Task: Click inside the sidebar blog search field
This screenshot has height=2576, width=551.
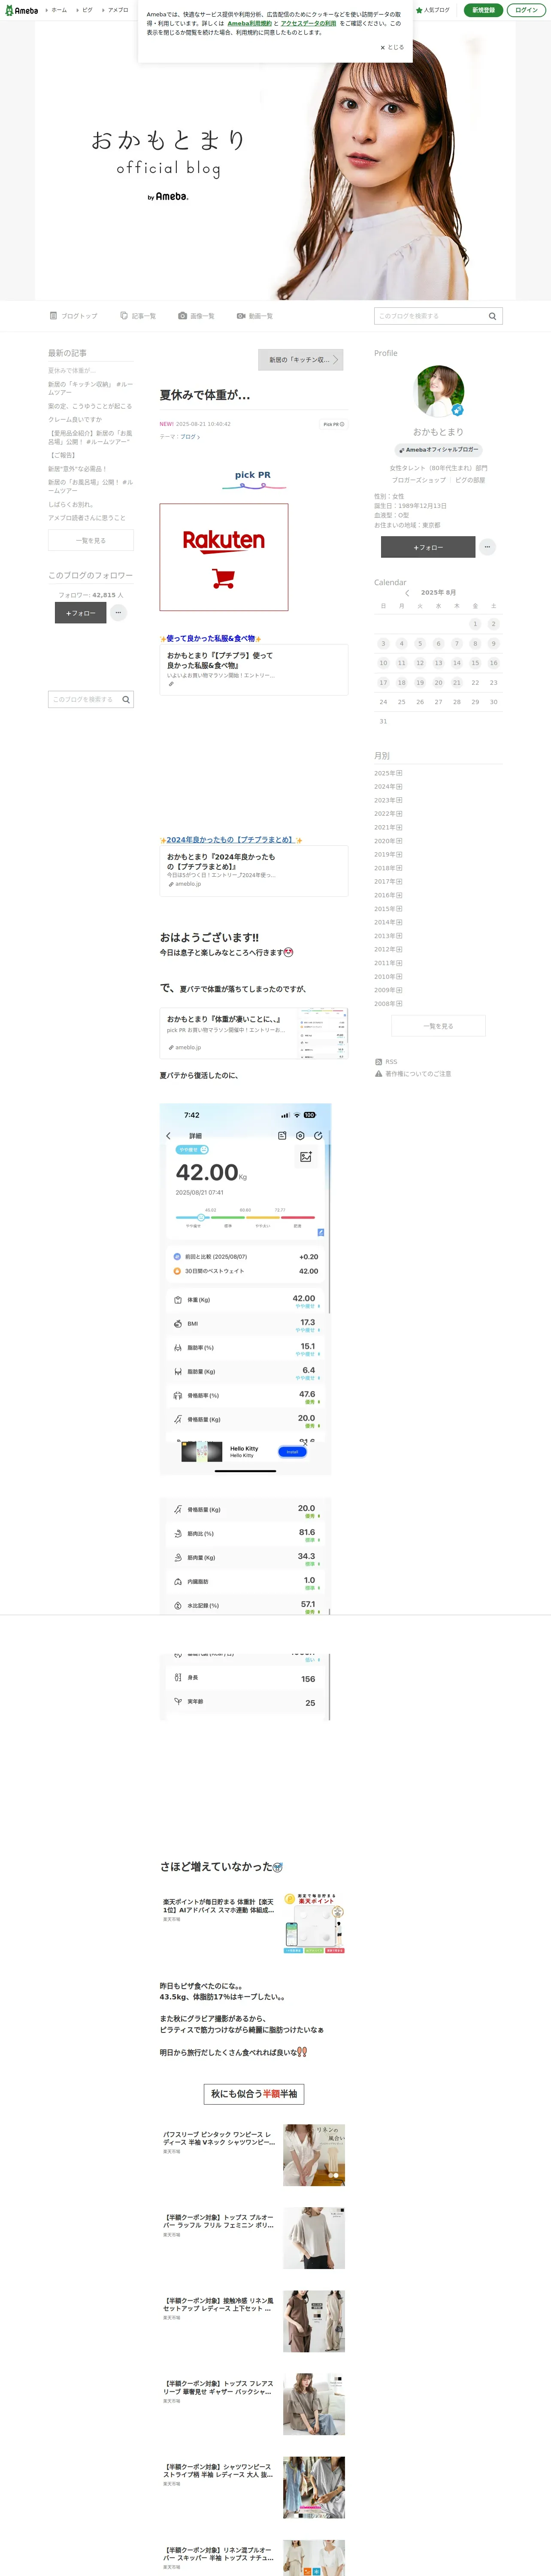Action: pos(85,700)
